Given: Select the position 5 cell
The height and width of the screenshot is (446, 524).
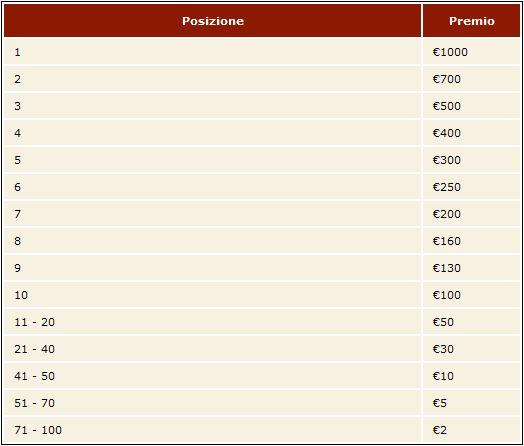Looking at the screenshot, I should (213, 160).
